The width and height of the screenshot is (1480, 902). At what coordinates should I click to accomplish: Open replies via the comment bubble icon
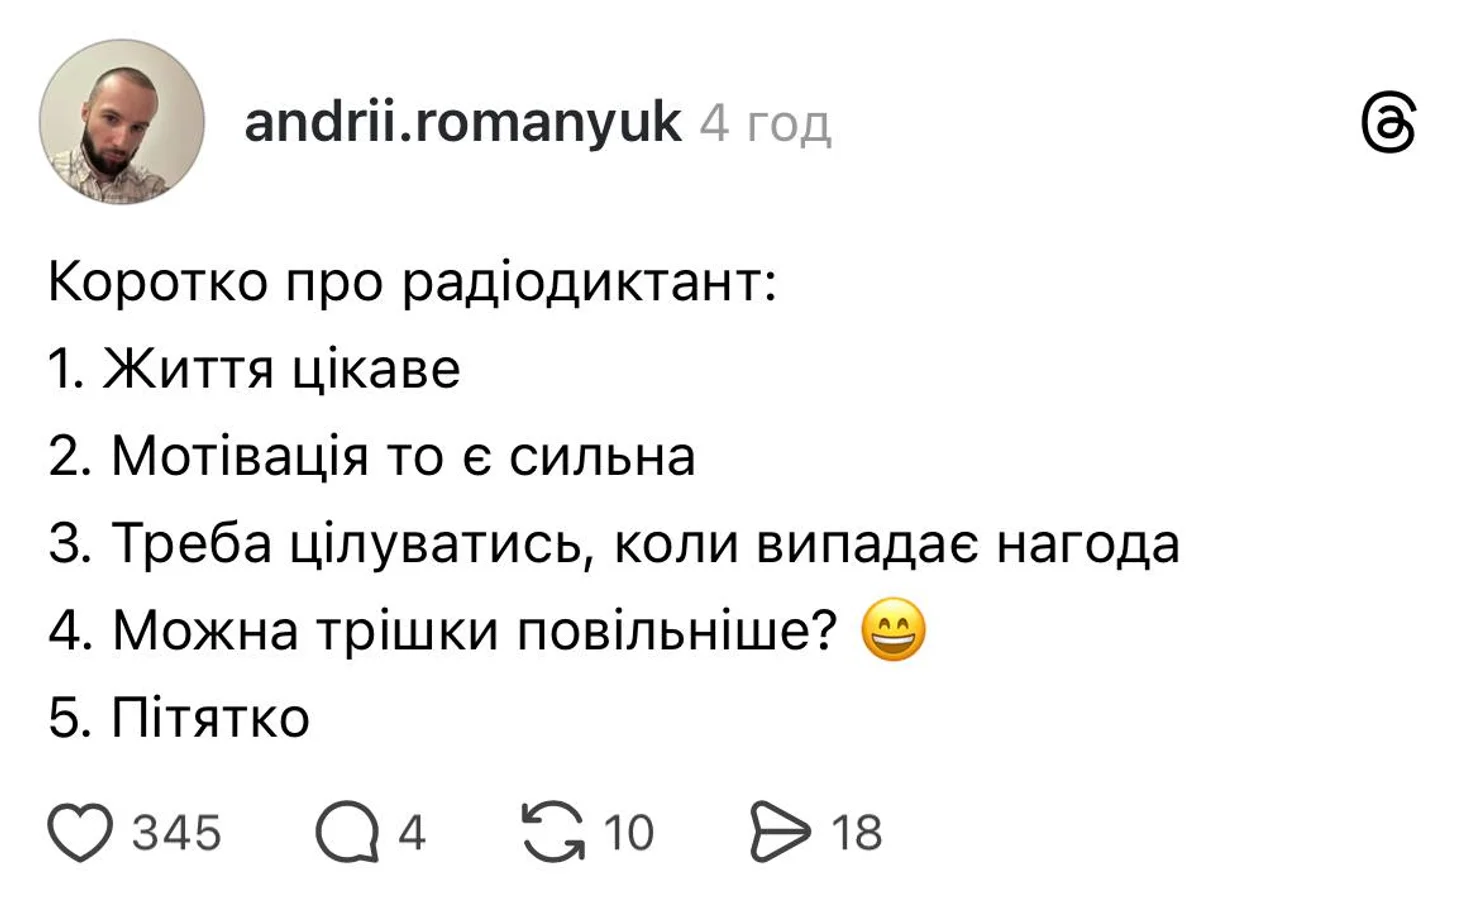point(347,832)
